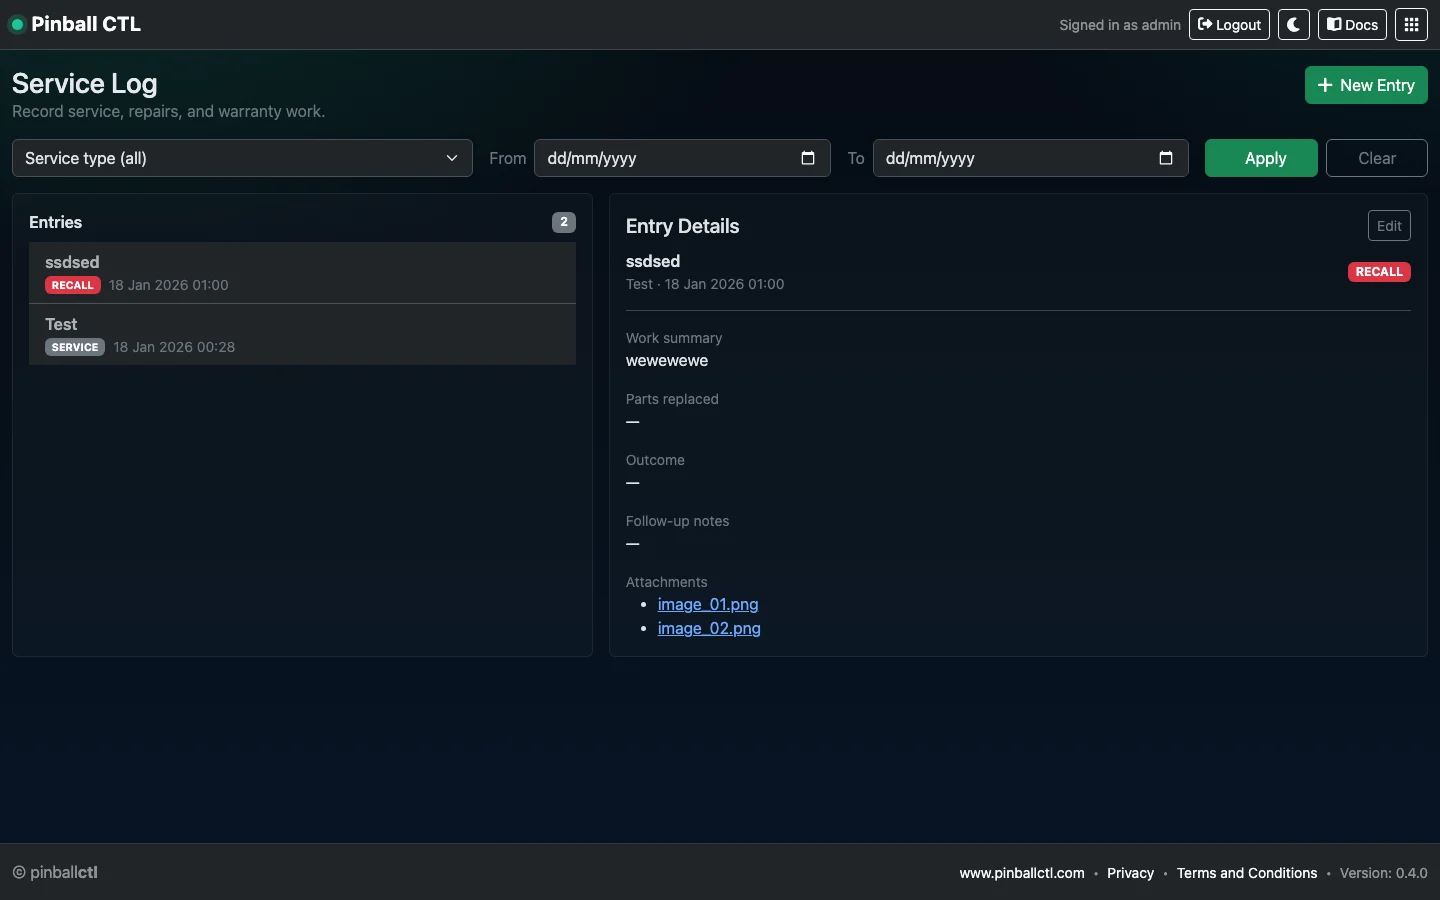Open image_01.png attachment
Viewport: 1440px width, 900px height.
pos(708,604)
